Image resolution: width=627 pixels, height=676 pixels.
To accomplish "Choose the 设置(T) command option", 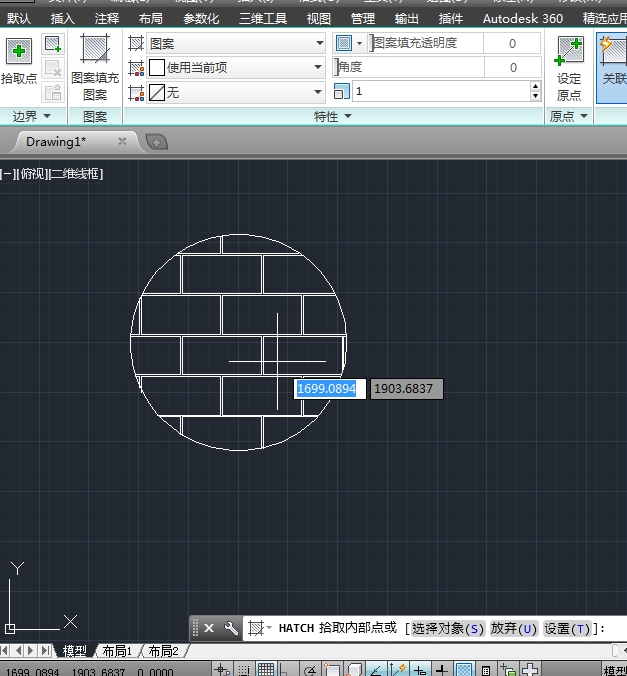I will [567, 628].
